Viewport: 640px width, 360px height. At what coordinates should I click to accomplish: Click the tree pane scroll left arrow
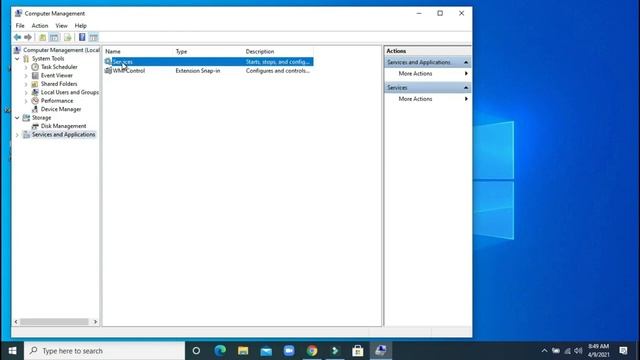(16, 322)
